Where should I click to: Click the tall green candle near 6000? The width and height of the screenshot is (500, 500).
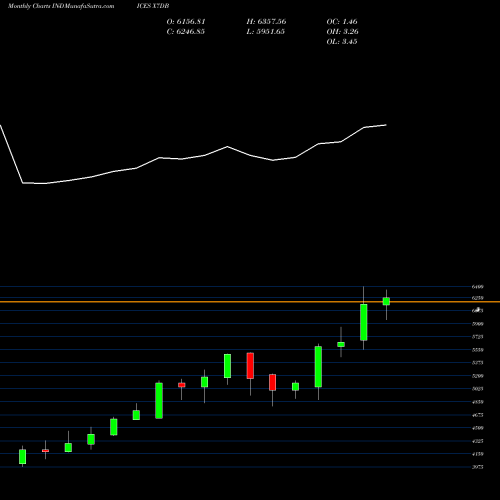tap(364, 322)
